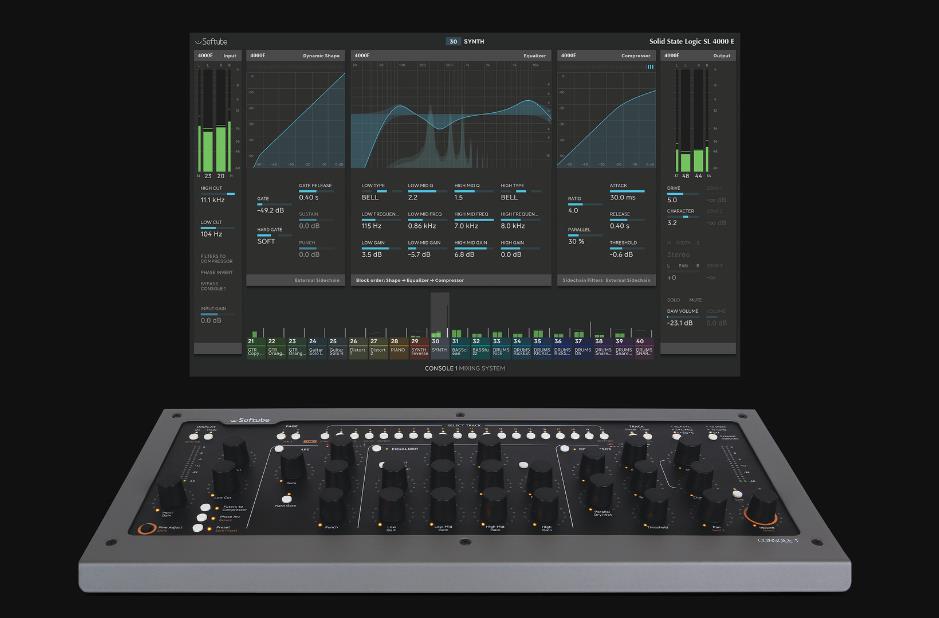Adjust the Attack 30.0 ms slider

(627, 191)
